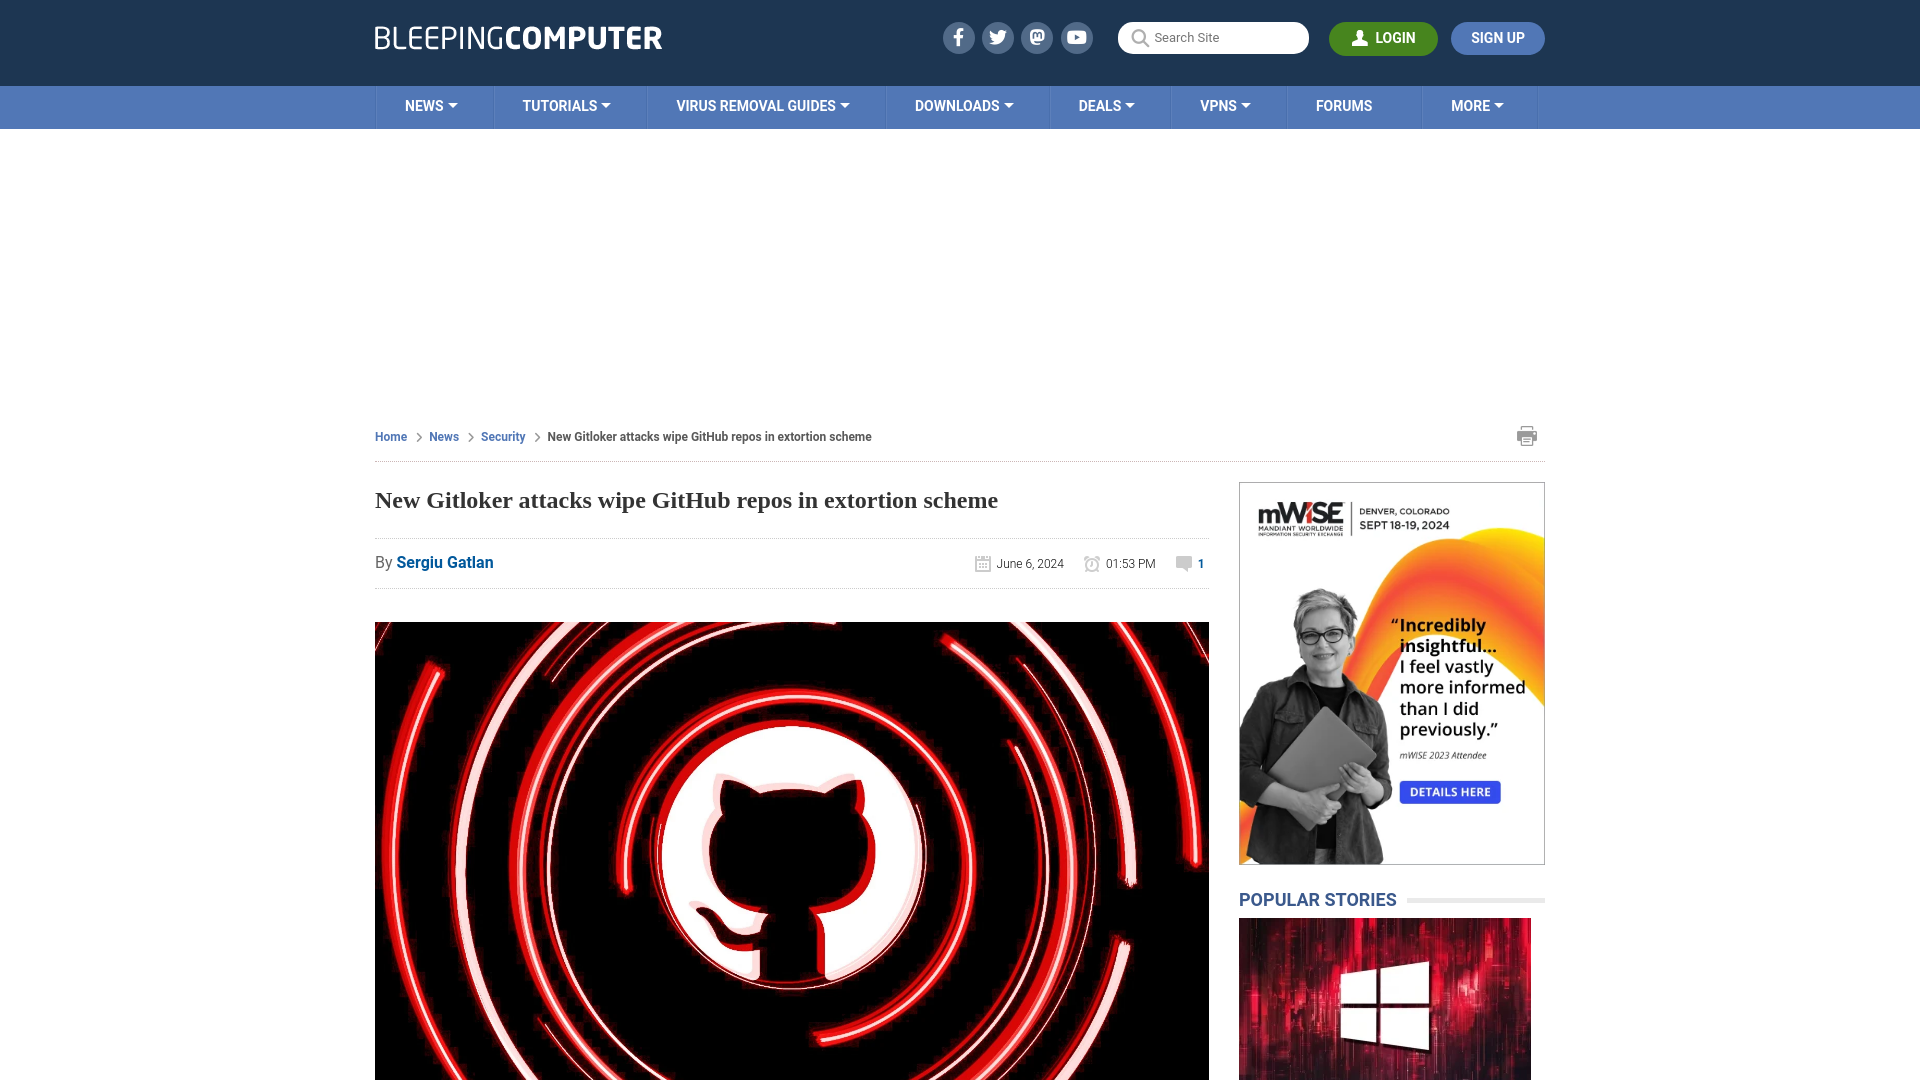Click SIGN UP button
Image resolution: width=1920 pixels, height=1080 pixels.
[1498, 38]
